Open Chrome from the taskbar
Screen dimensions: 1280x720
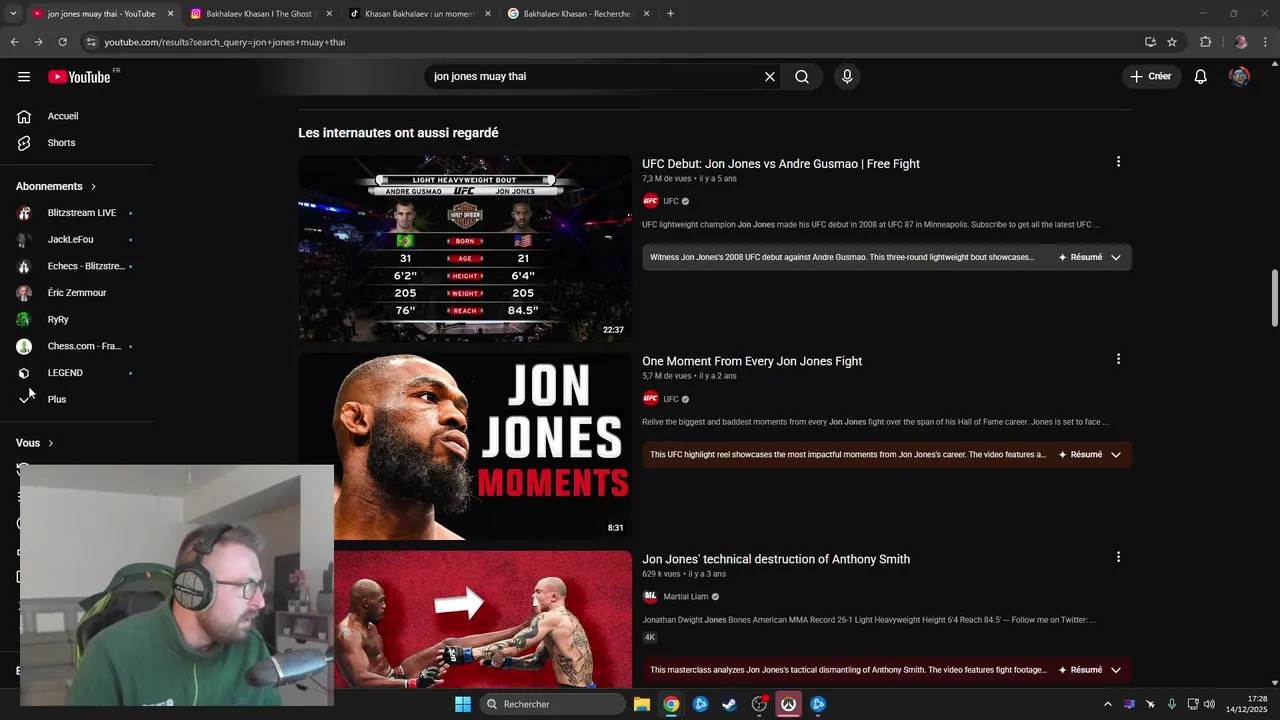(671, 704)
